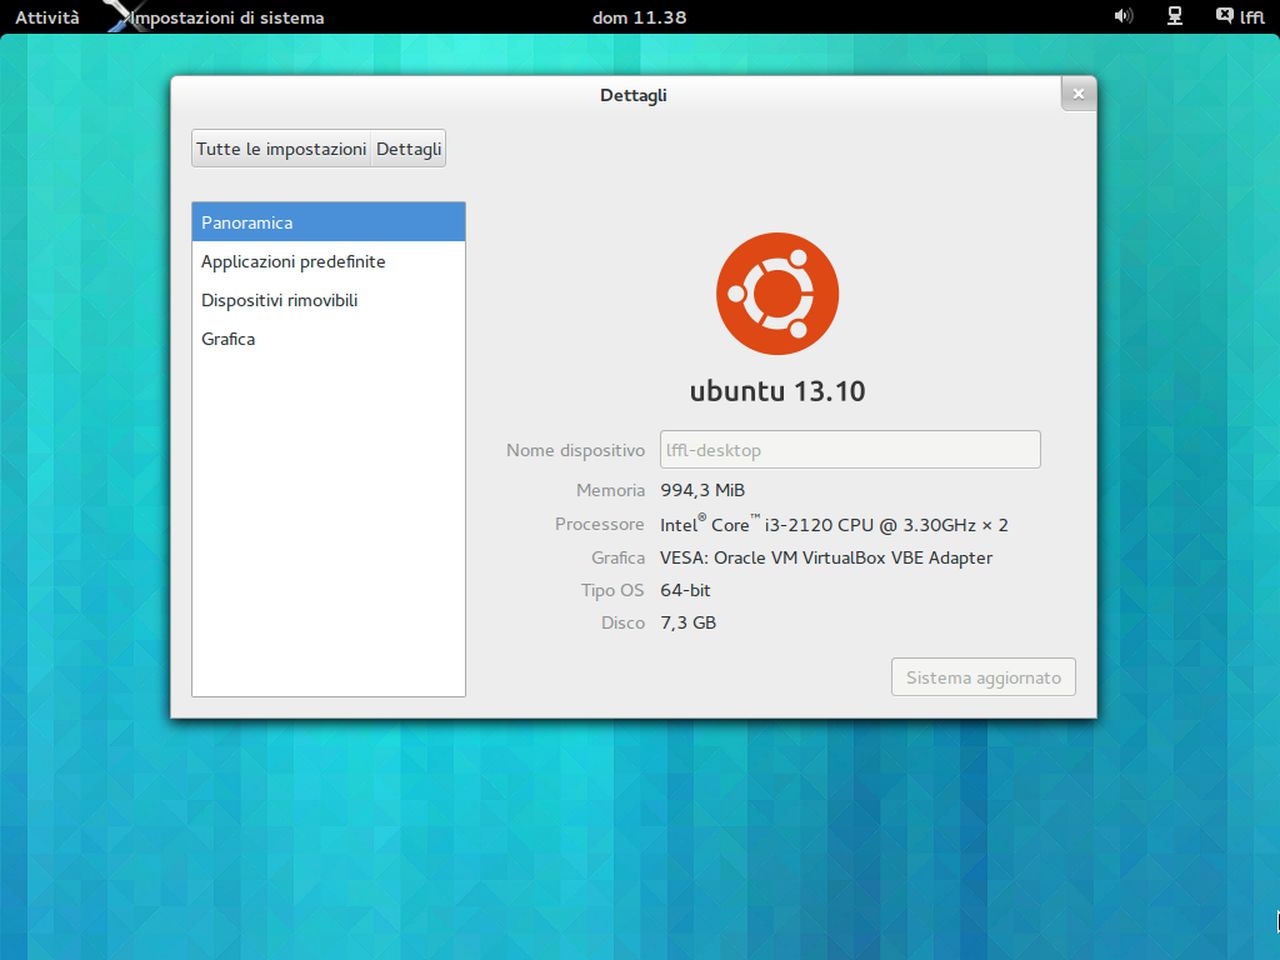Open the lffl user chat status menu
The image size is (1280, 960).
point(1240,16)
